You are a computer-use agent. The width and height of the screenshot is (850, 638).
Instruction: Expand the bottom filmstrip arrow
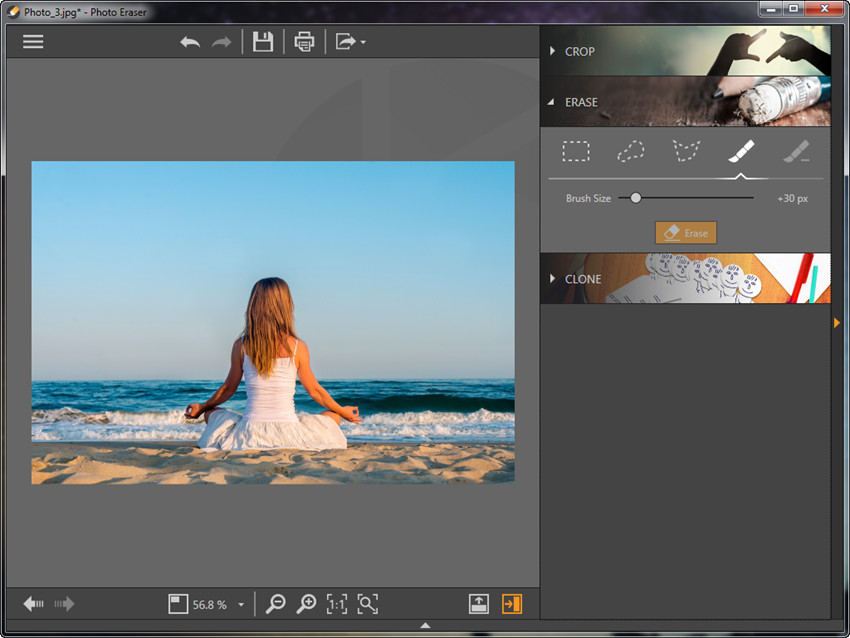(426, 626)
